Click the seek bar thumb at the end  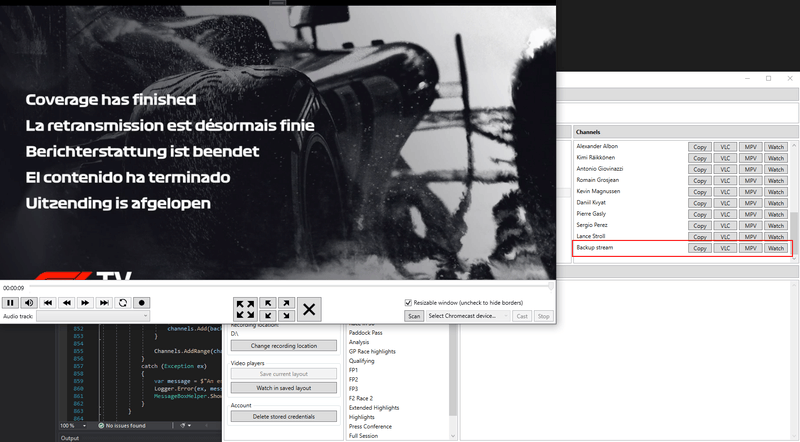click(551, 287)
